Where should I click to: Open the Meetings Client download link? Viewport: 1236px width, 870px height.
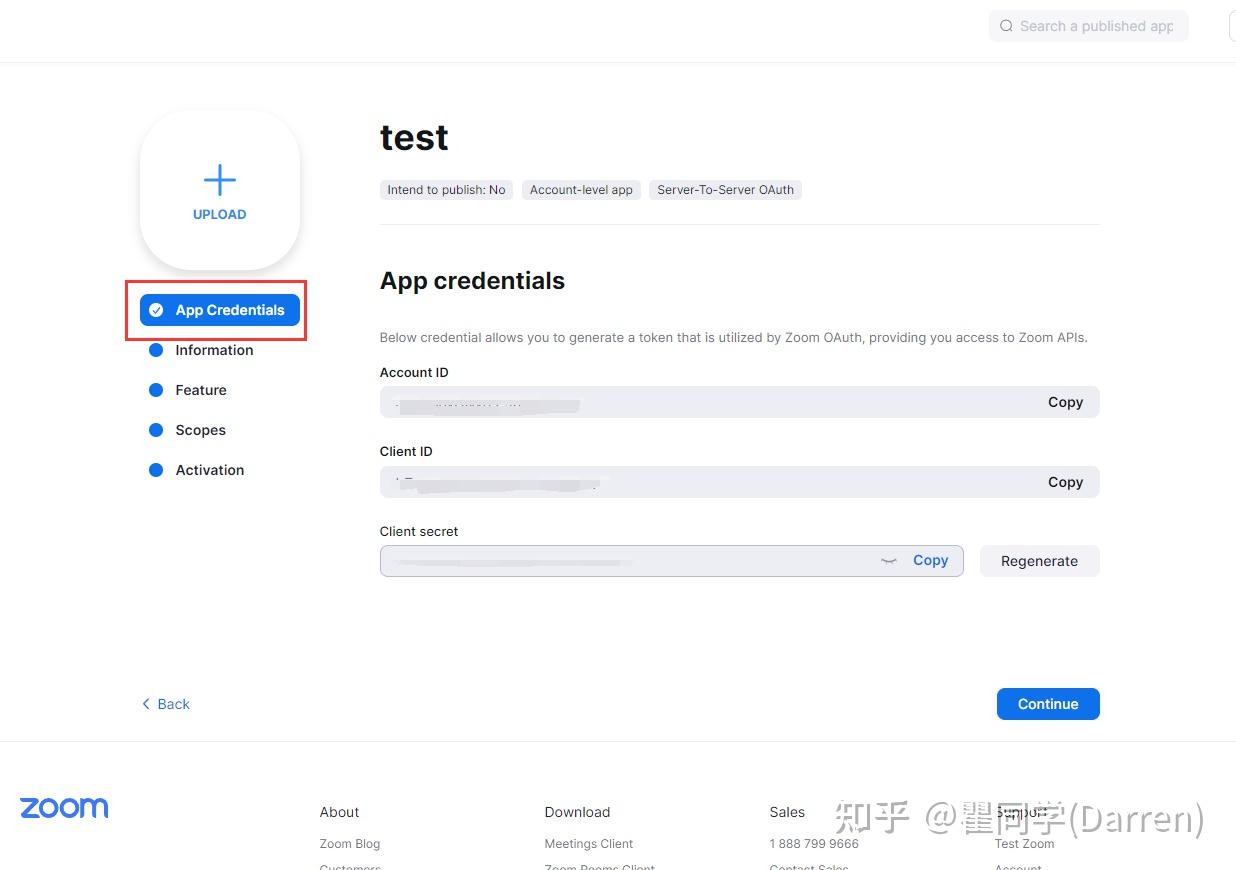588,843
